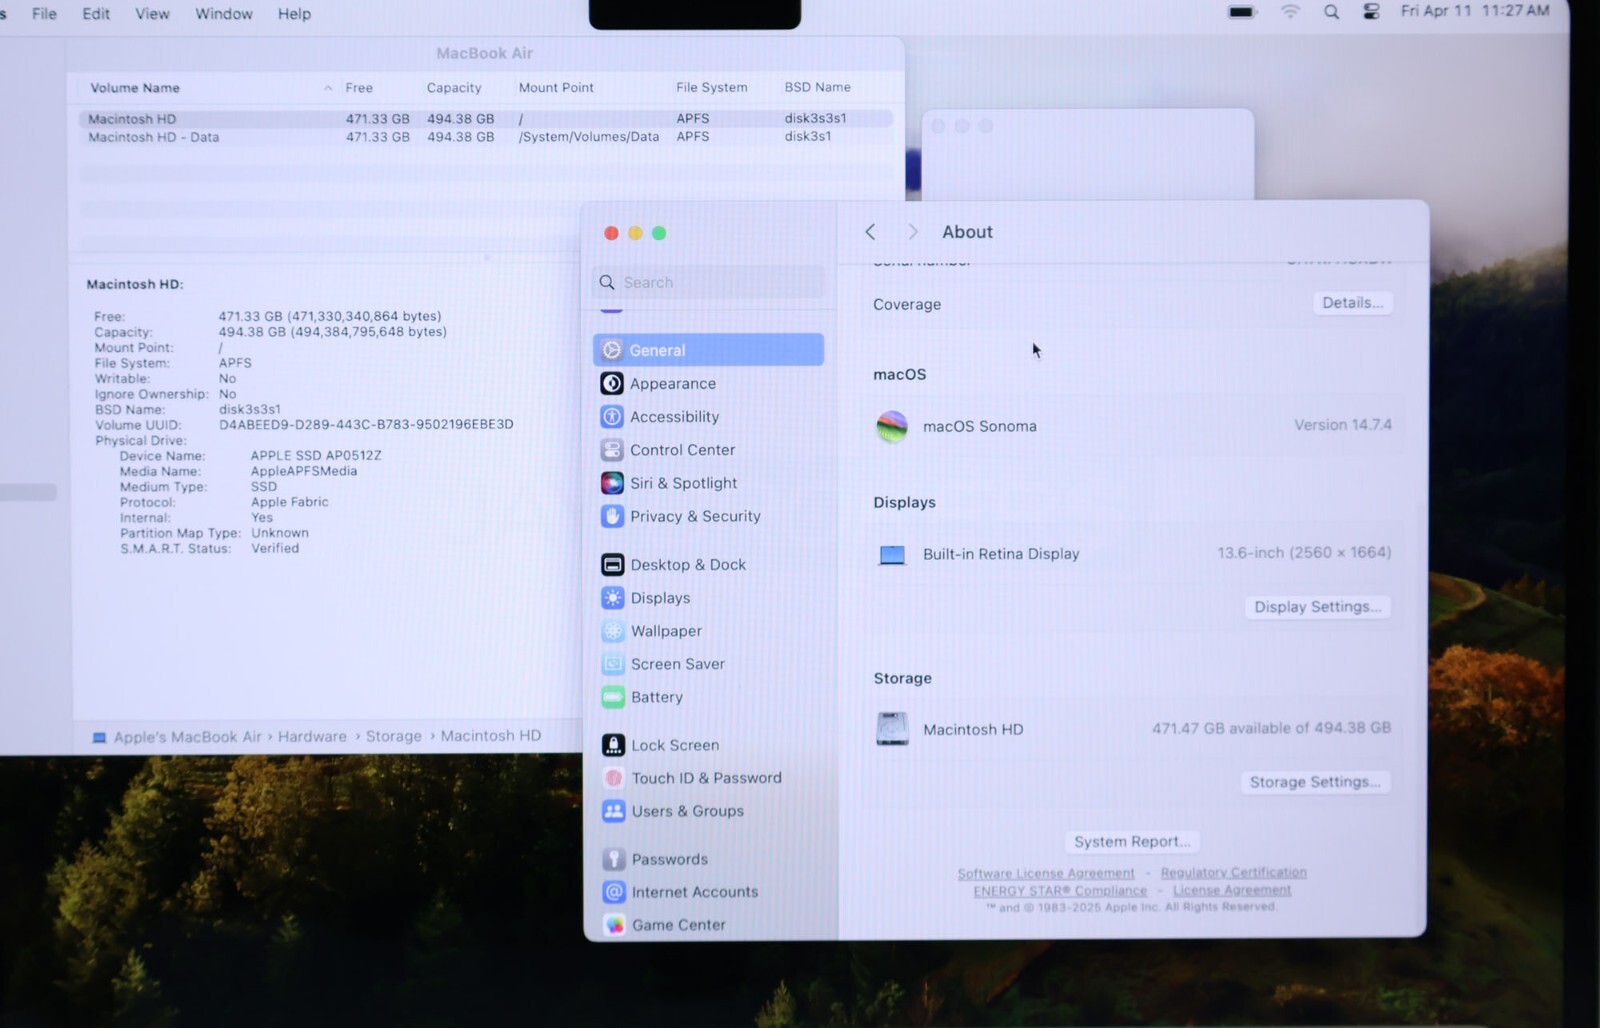Open Display Settings button
Viewport: 1600px width, 1028px height.
1317,607
